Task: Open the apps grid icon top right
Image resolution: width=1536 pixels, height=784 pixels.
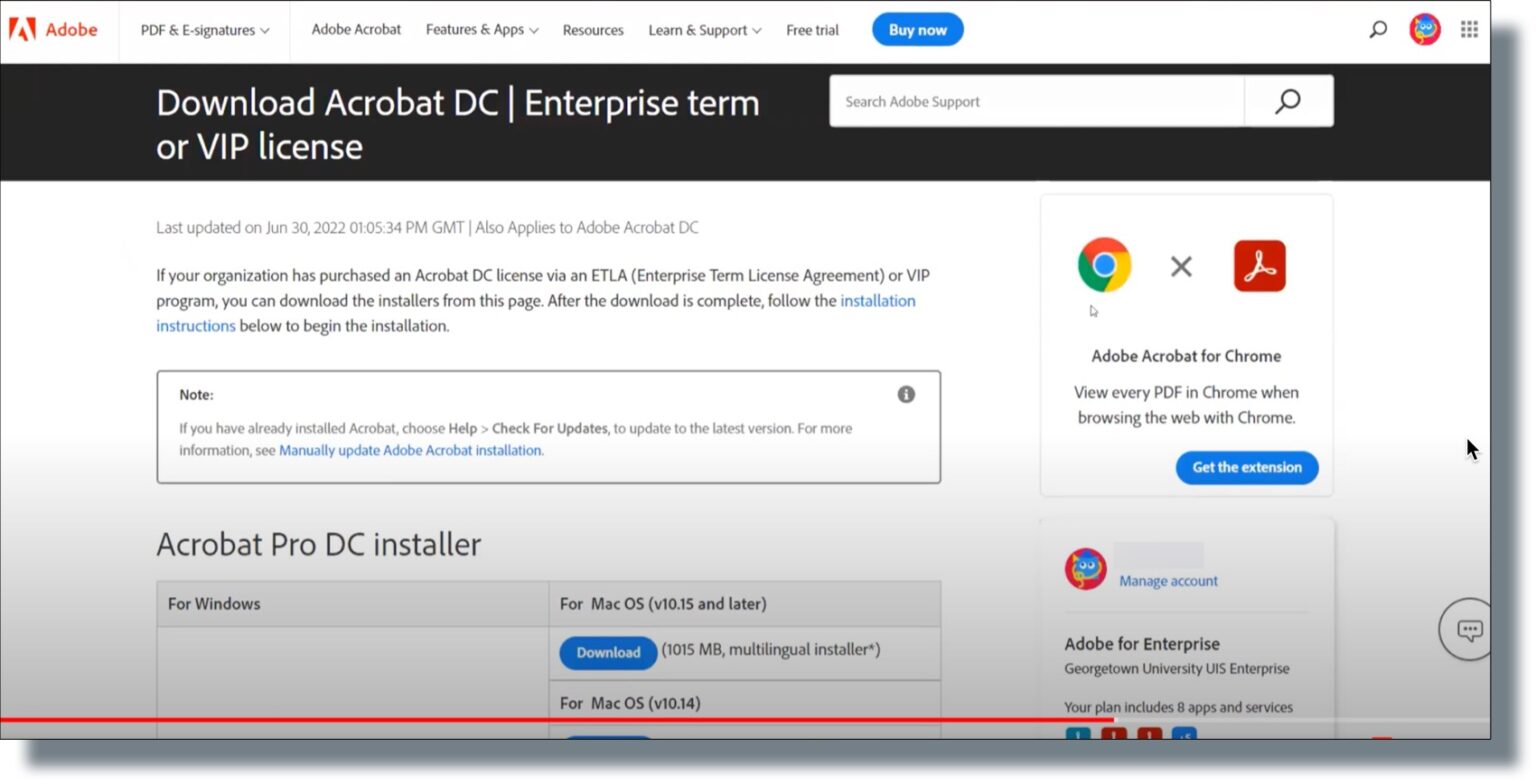Action: (1469, 29)
